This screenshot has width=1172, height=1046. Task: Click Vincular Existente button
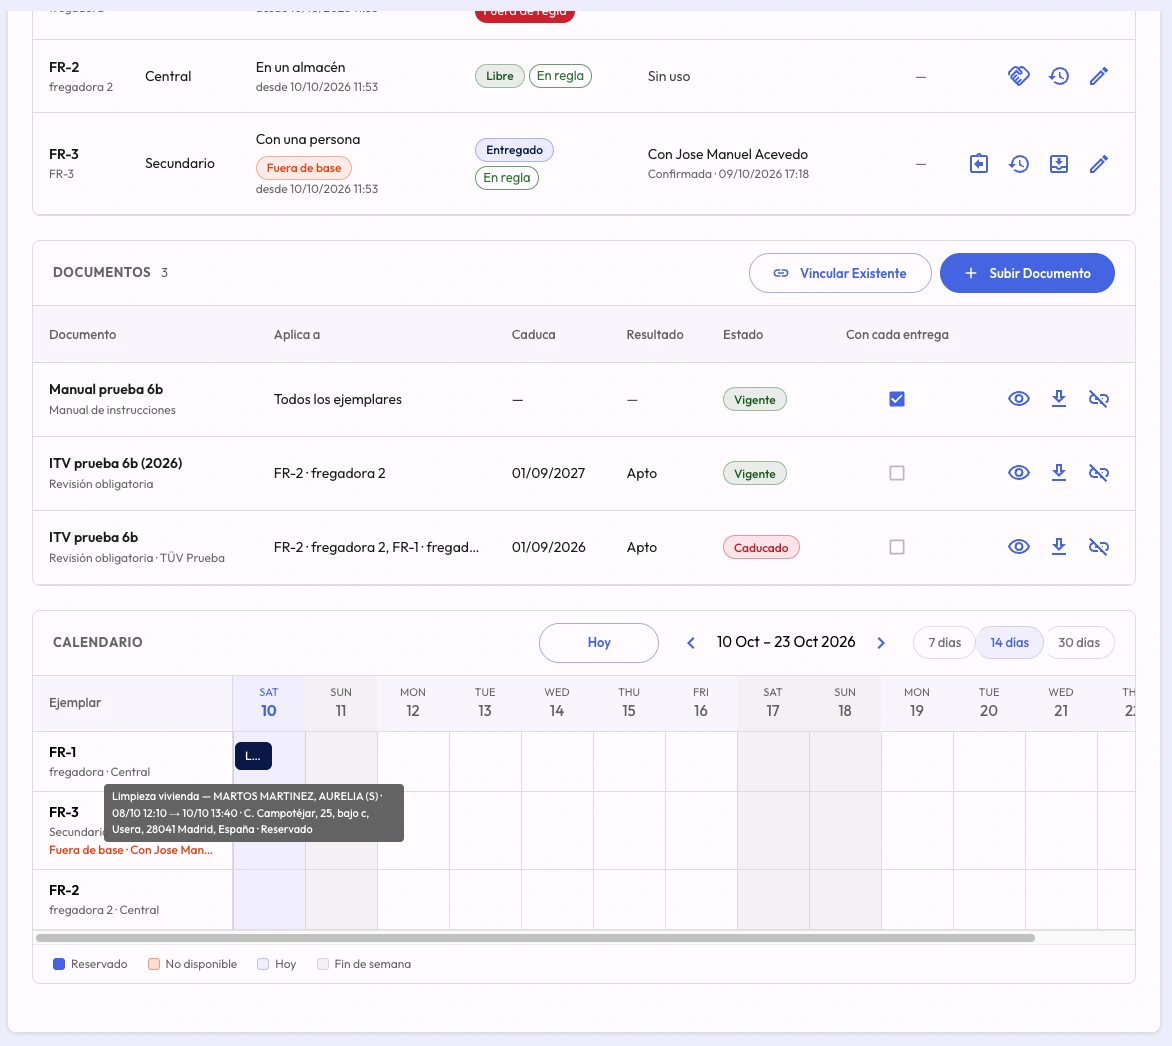[840, 273]
